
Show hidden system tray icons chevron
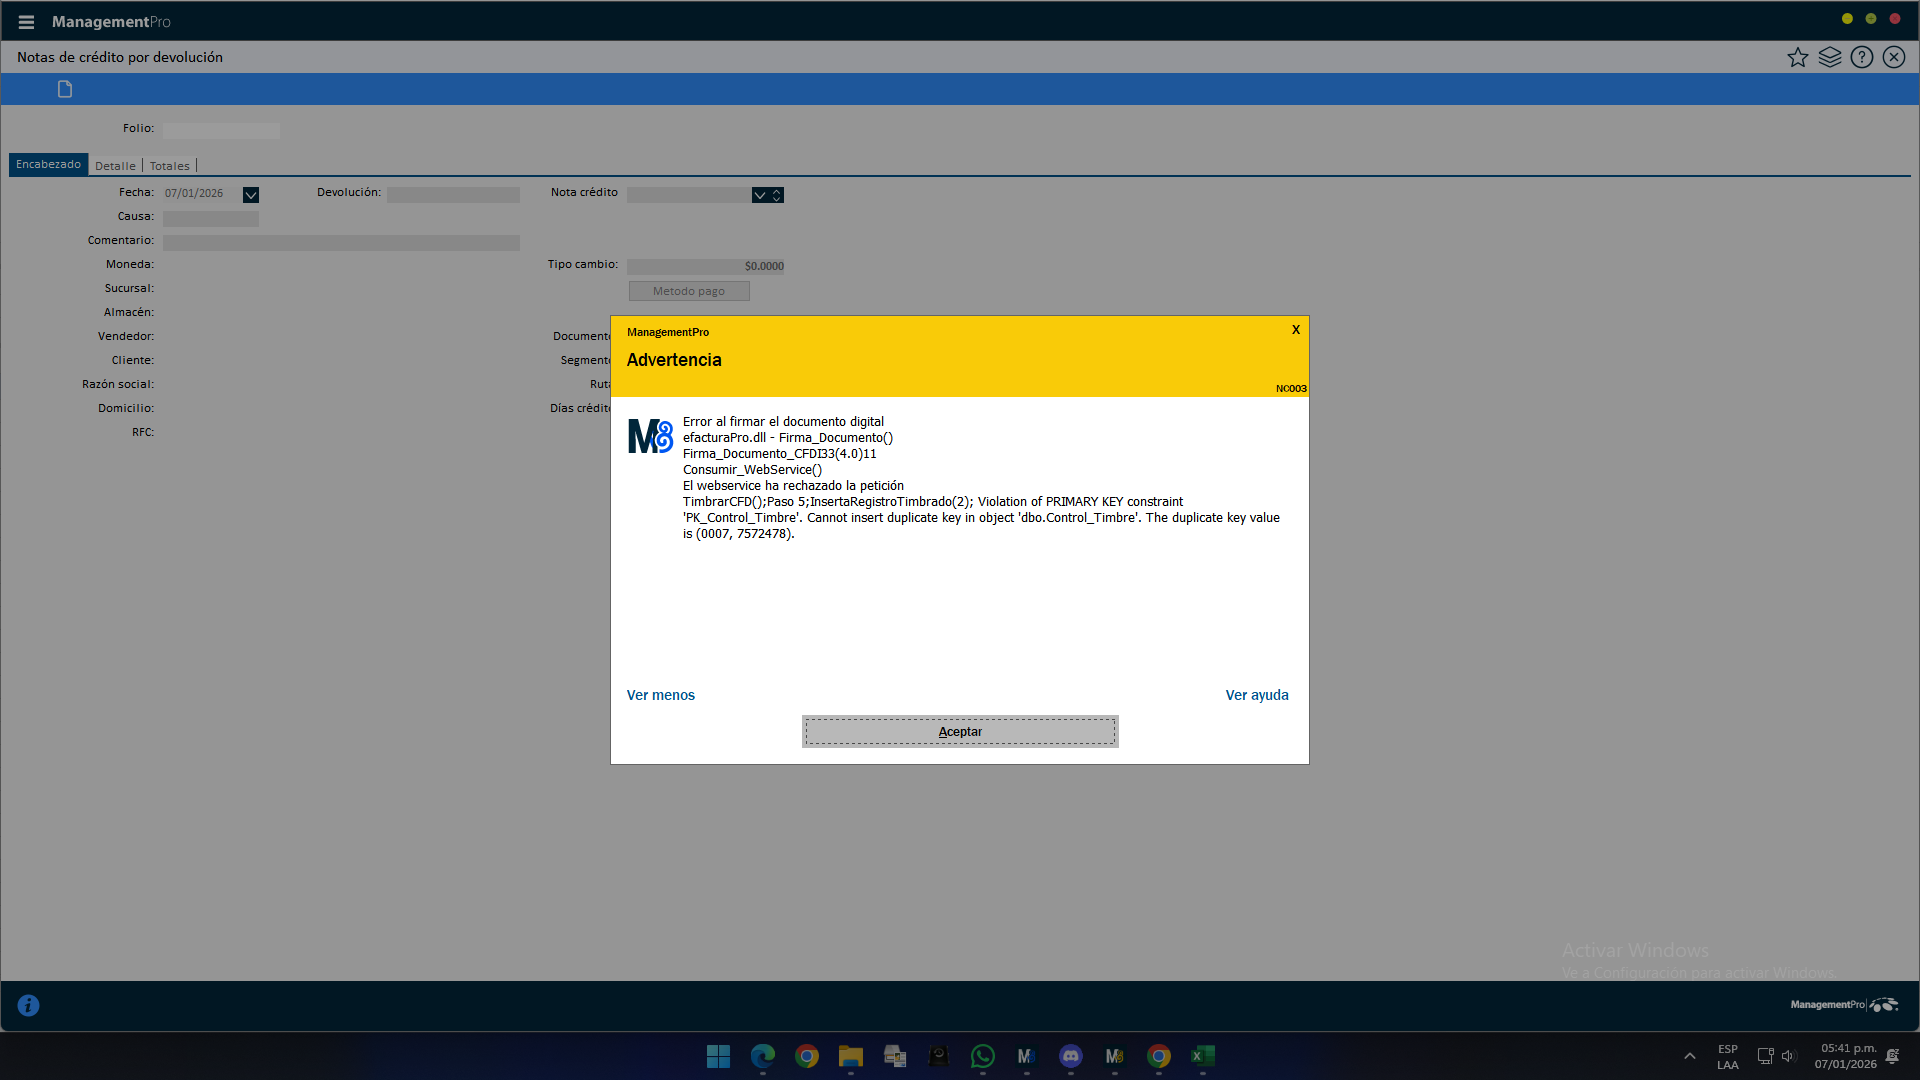tap(1689, 1056)
